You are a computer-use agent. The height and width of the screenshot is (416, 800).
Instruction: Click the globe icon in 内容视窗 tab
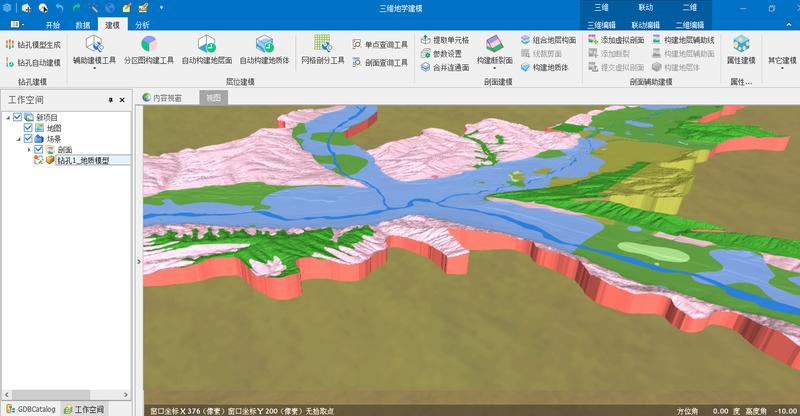coord(147,97)
